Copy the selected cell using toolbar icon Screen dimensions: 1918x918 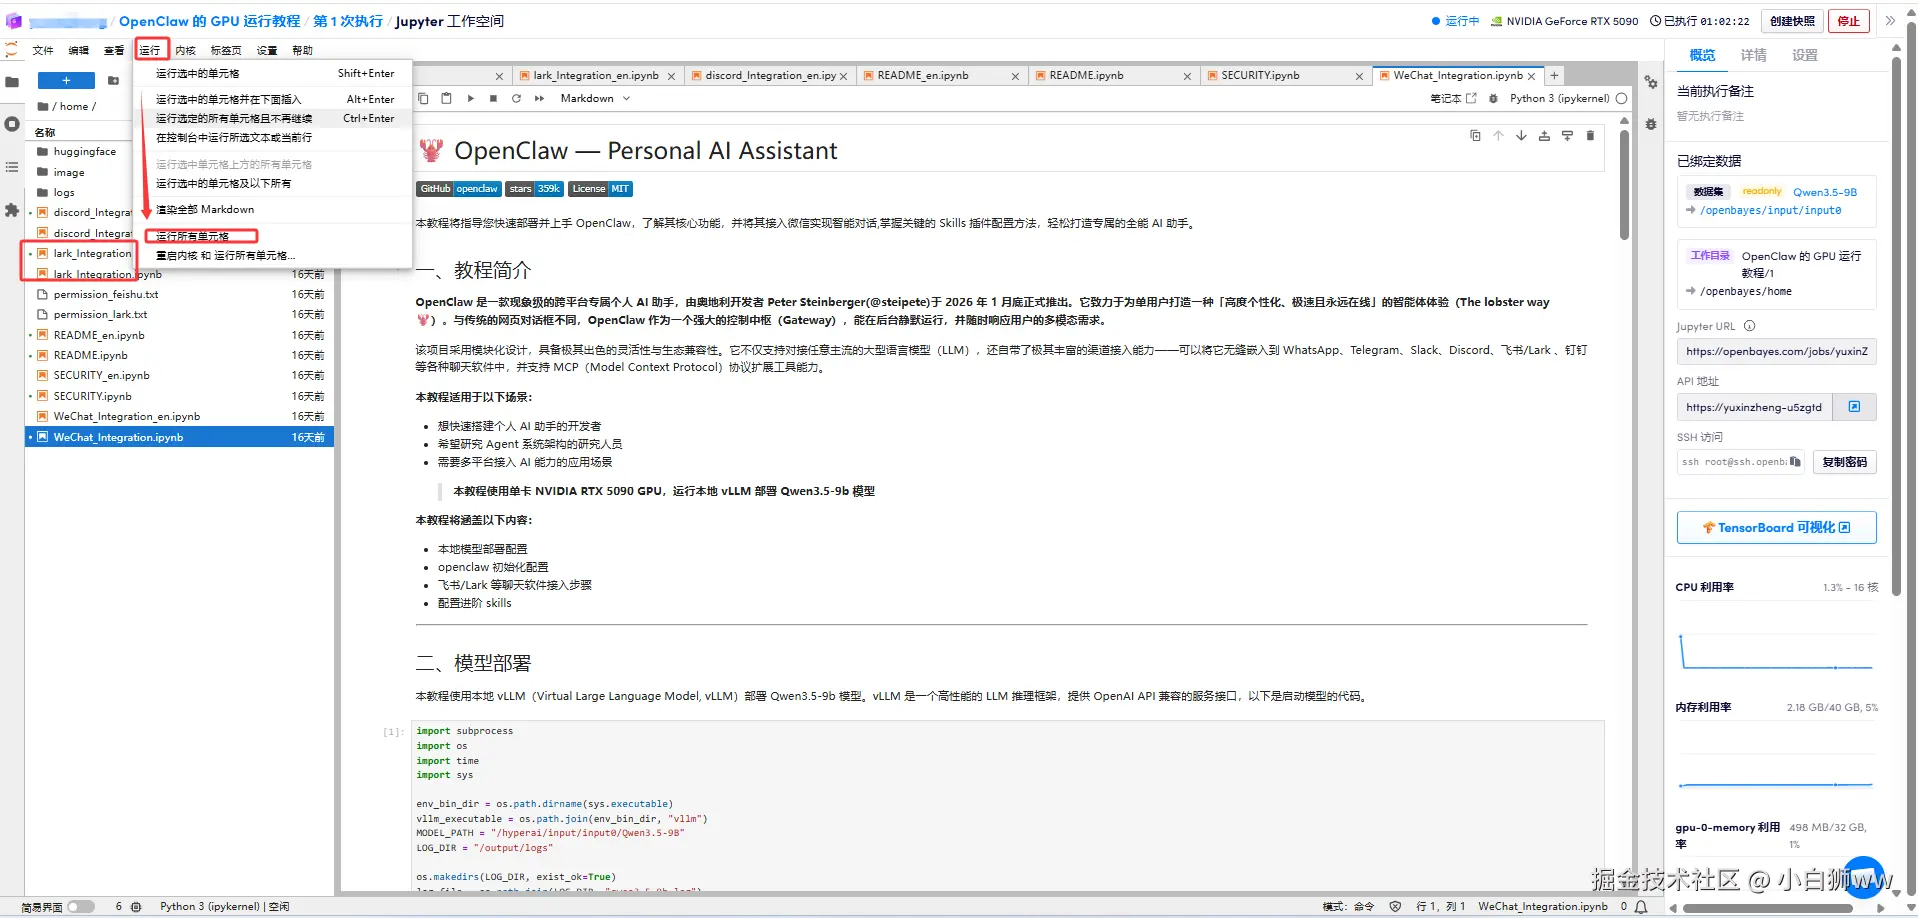pyautogui.click(x=423, y=98)
